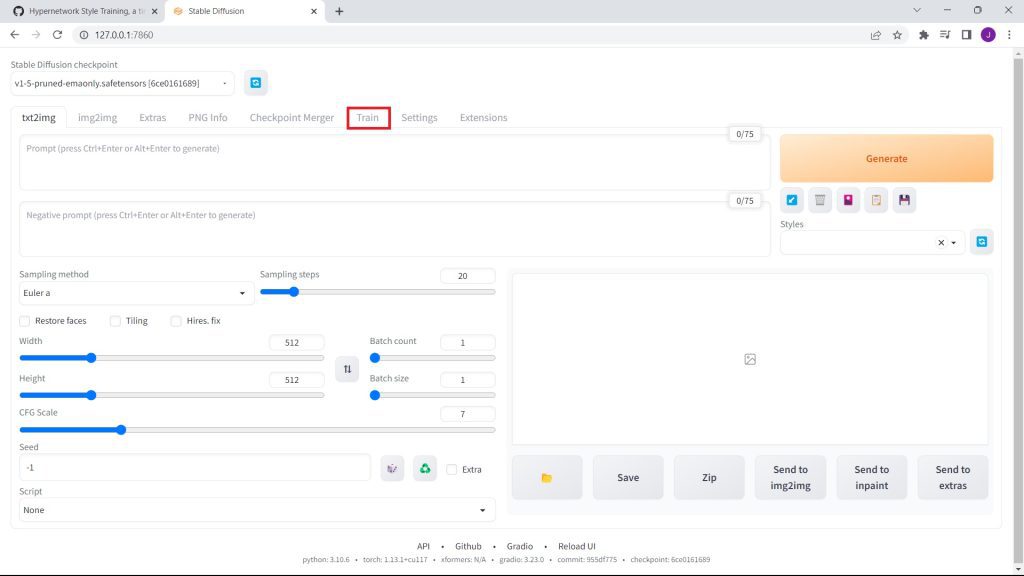Image resolution: width=1024 pixels, height=576 pixels.
Task: Click the CFG Scale slider handle
Action: click(121, 430)
